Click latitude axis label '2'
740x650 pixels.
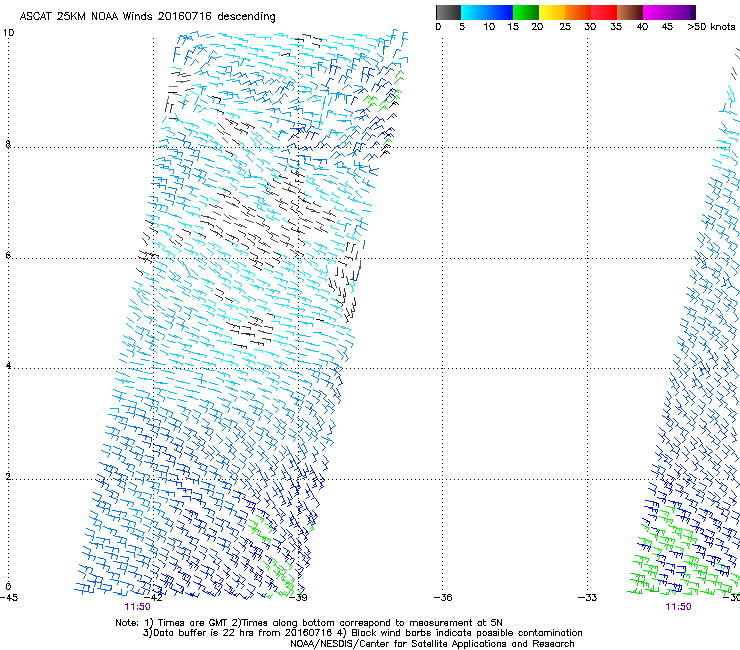tap(8, 477)
